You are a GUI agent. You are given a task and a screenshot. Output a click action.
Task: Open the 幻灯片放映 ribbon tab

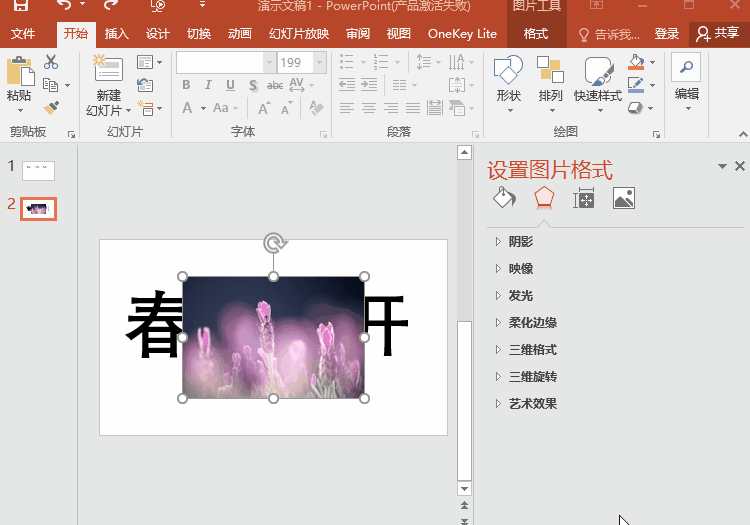[x=298, y=34]
